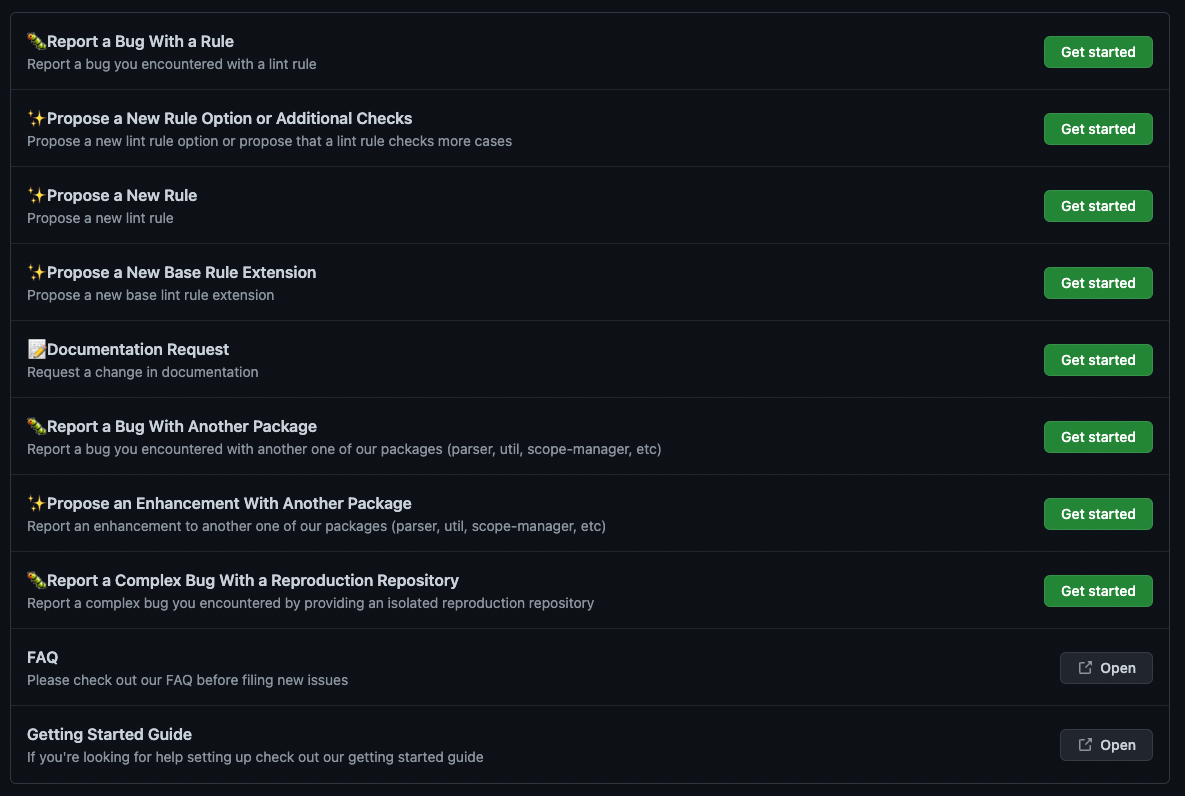The height and width of the screenshot is (796, 1185).
Task: Click external link icon in Getting Started Guide Open button
Action: tap(1085, 745)
